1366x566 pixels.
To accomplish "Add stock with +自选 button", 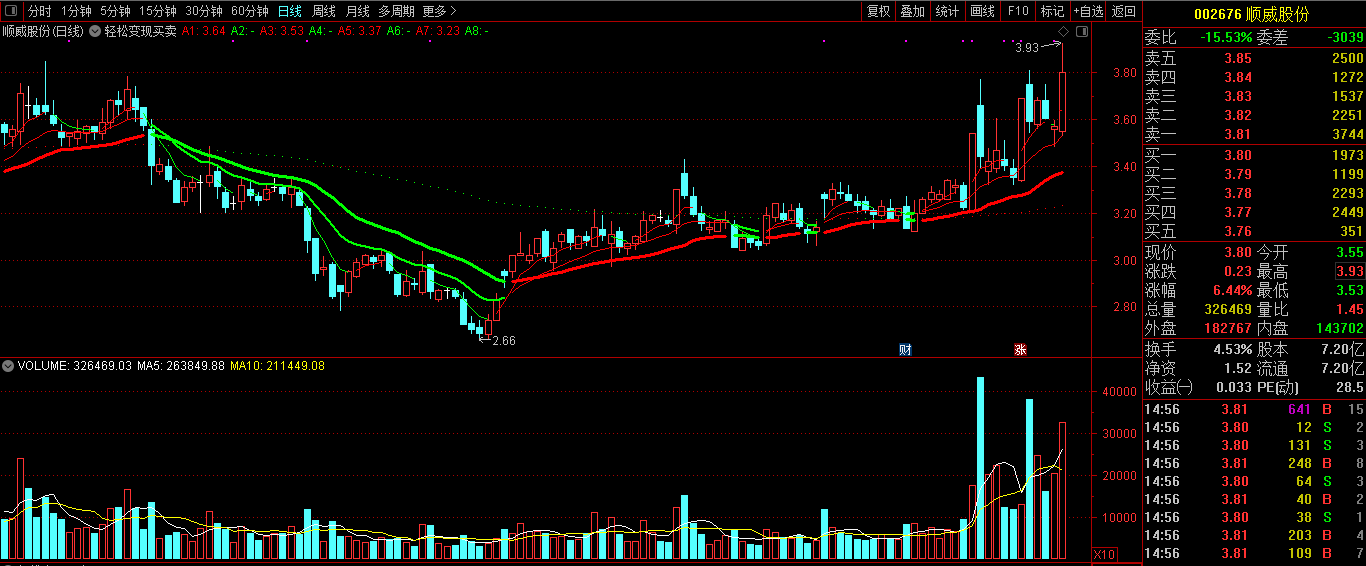I will (x=1088, y=11).
